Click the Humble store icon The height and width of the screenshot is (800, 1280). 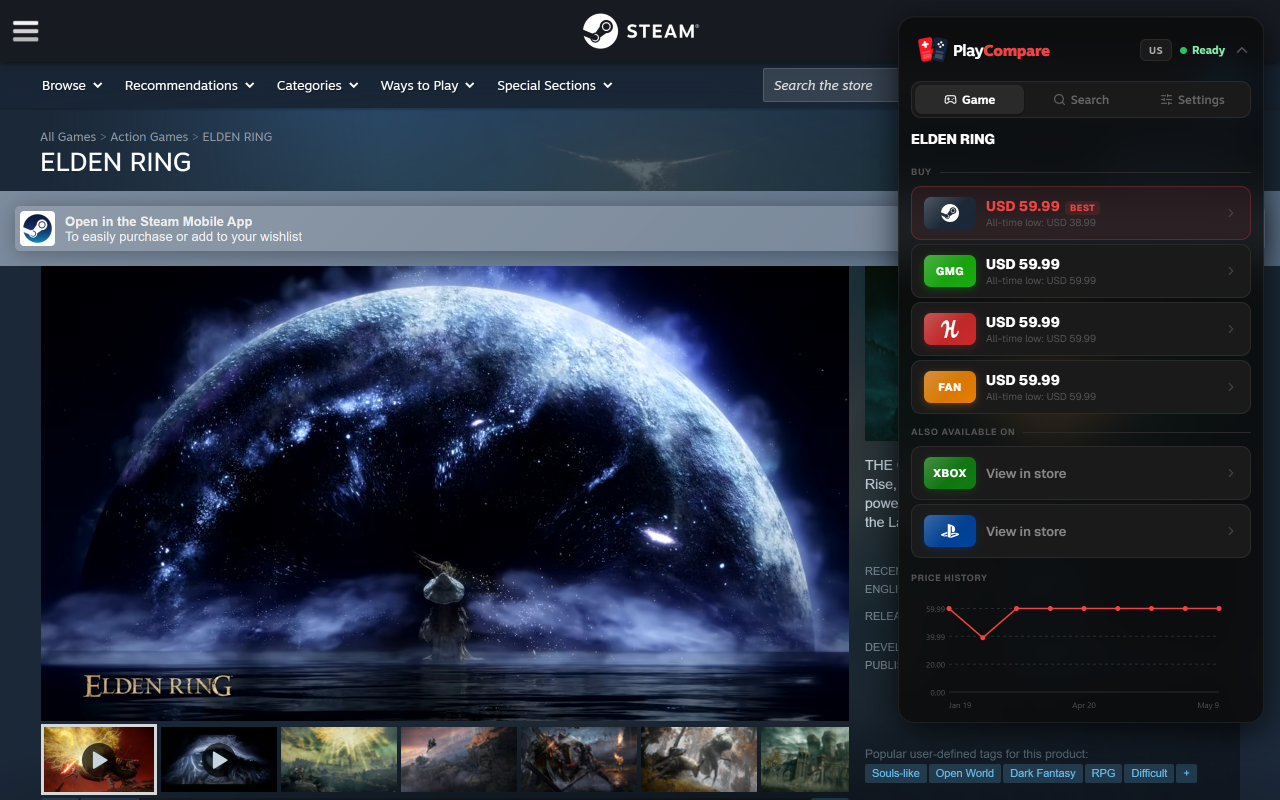pyautogui.click(x=950, y=329)
